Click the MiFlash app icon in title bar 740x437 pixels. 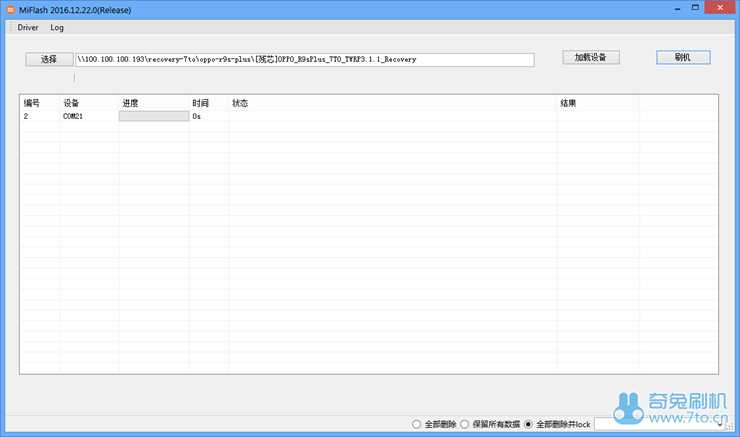[x=11, y=9]
